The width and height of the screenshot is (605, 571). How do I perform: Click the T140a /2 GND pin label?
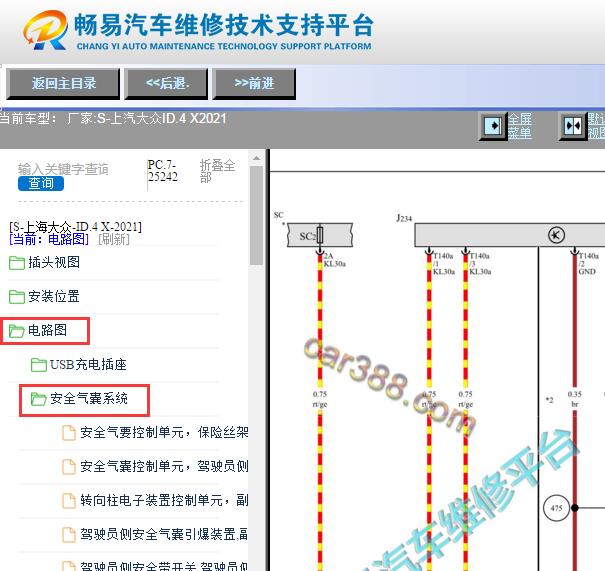588,264
